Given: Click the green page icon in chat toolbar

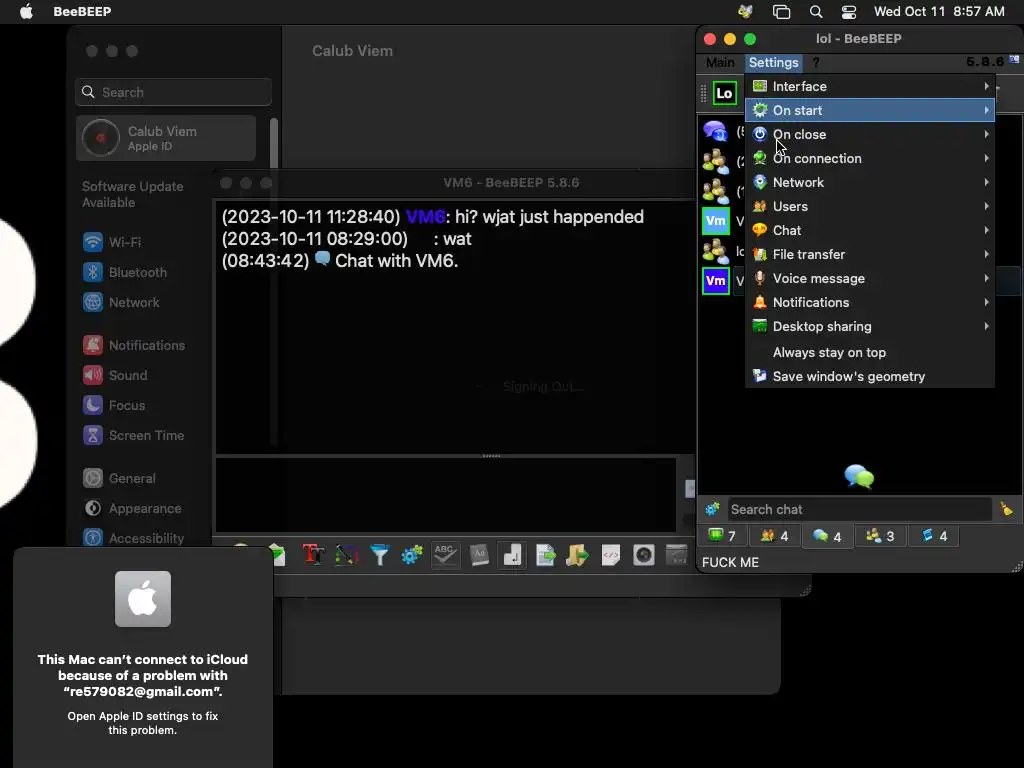Looking at the screenshot, I should (278, 555).
